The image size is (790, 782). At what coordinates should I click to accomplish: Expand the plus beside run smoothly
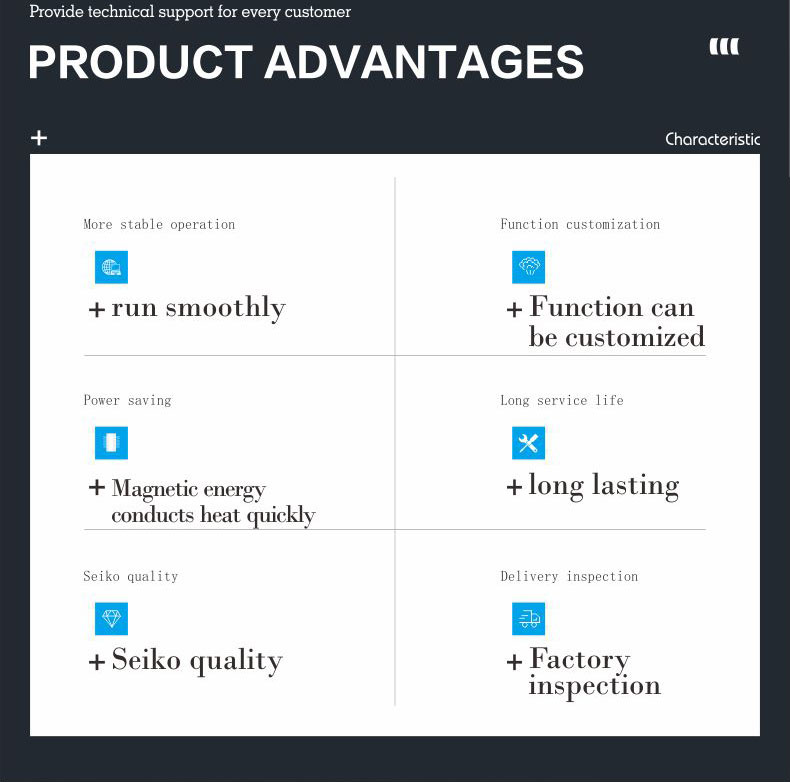97,310
